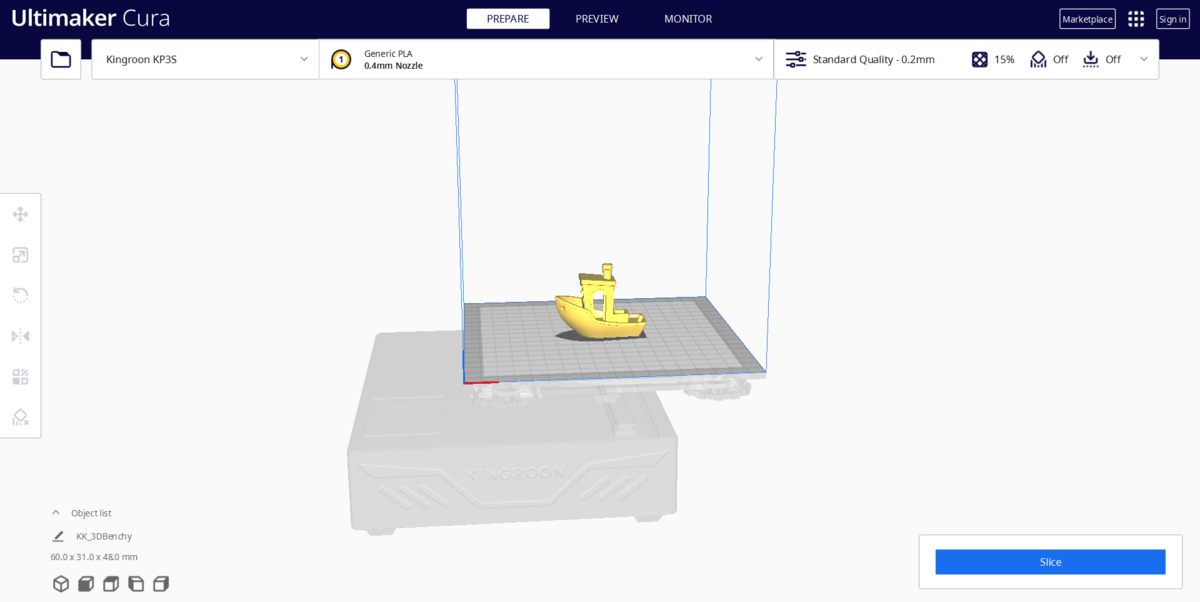Viewport: 1200px width, 602px height.
Task: Switch to right side view cube icon
Action: tap(161, 584)
